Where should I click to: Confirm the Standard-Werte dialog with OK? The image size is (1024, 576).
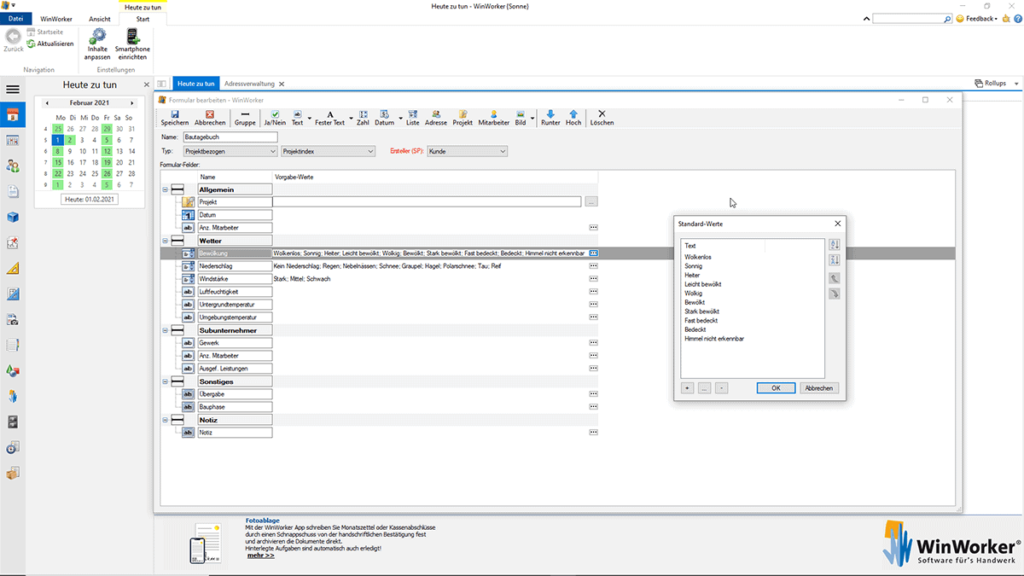776,388
